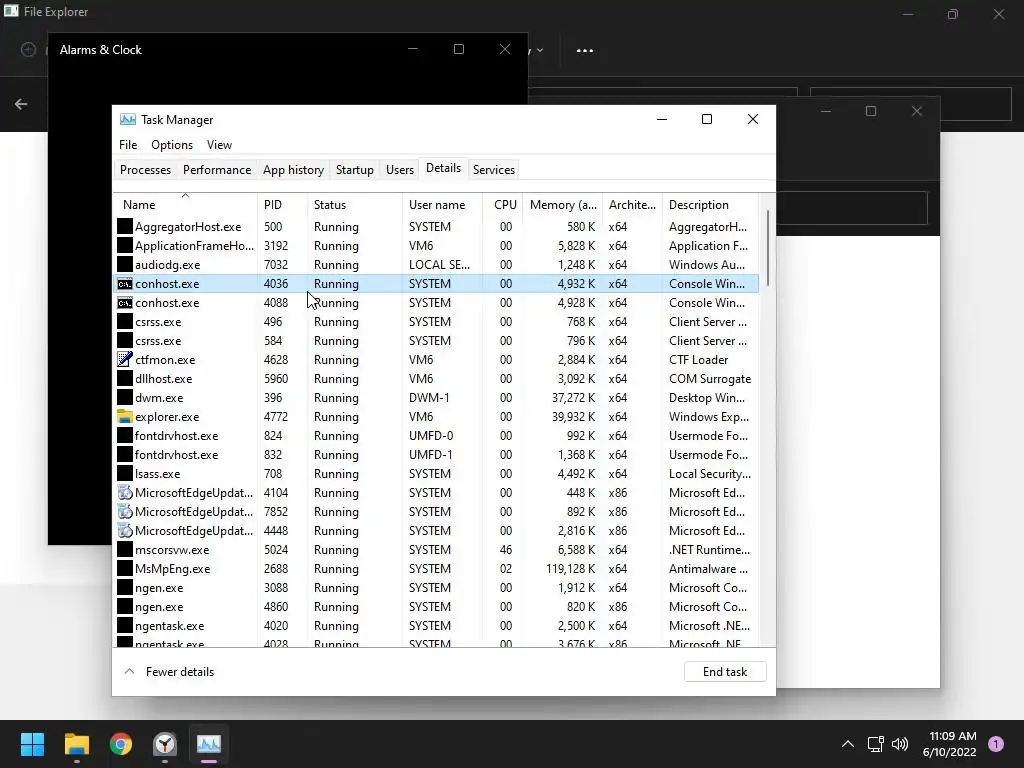1024x768 pixels.
Task: Sort by the Description column header
Action: coord(711,205)
